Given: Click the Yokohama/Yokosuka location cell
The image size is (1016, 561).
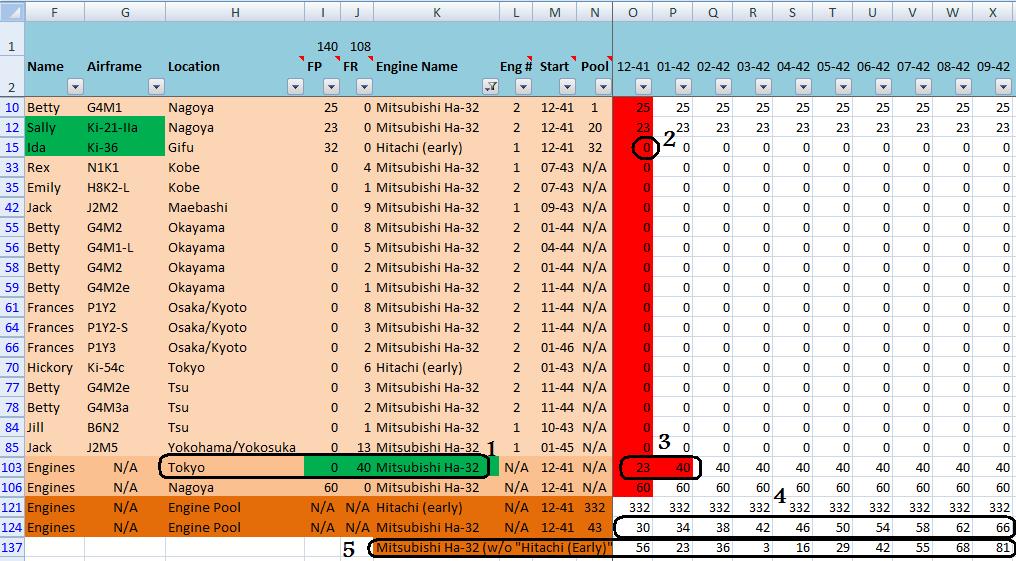Looking at the screenshot, I should pos(235,447).
